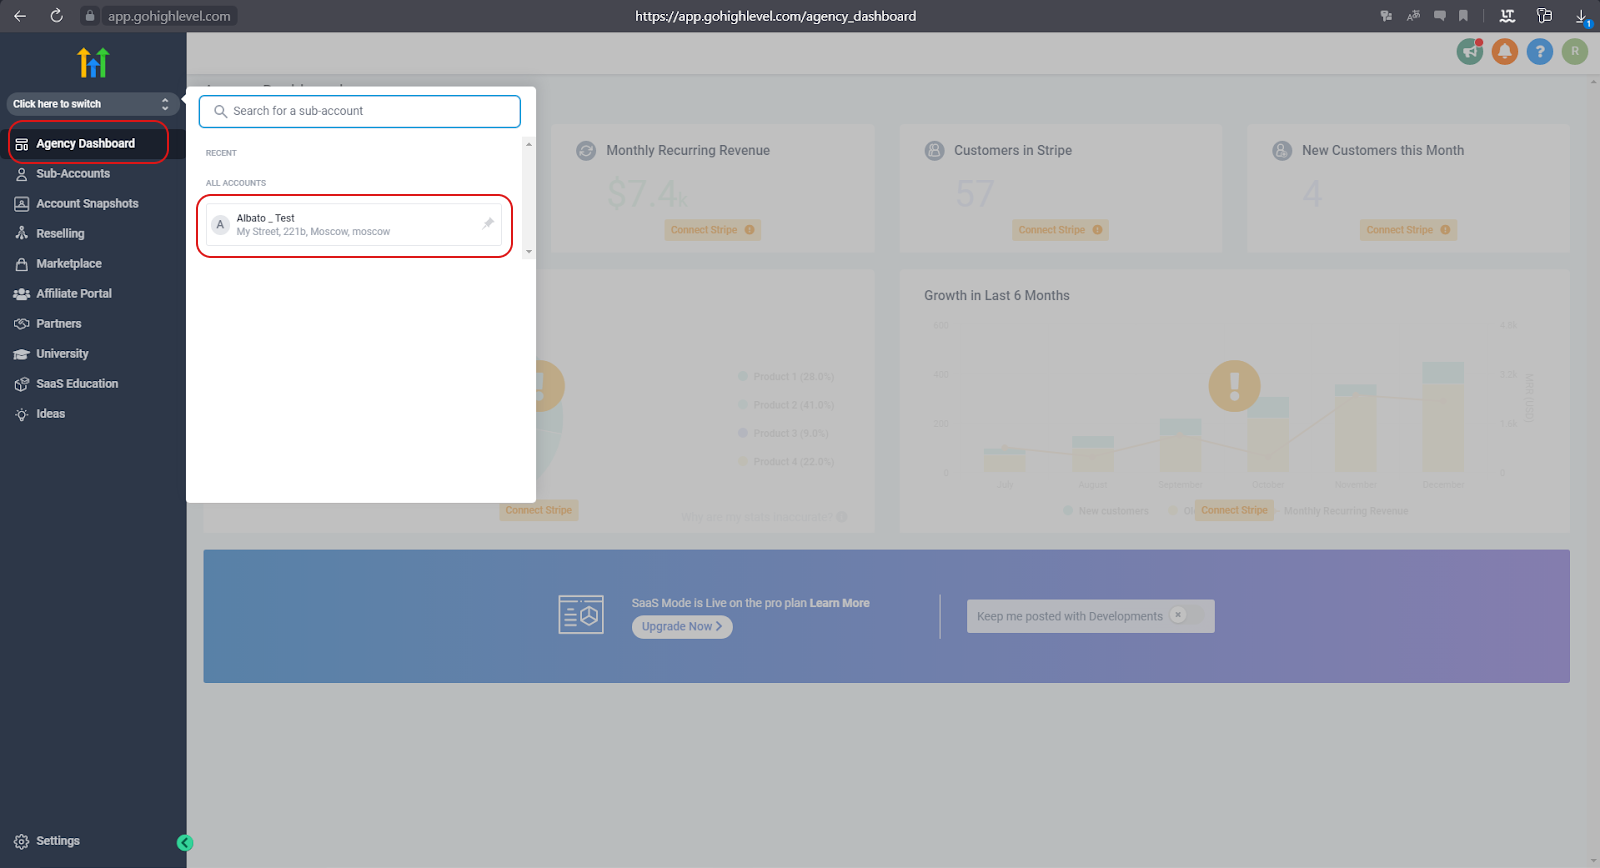Image resolution: width=1600 pixels, height=868 pixels.
Task: Click the Partners handshake icon
Action: 21,324
